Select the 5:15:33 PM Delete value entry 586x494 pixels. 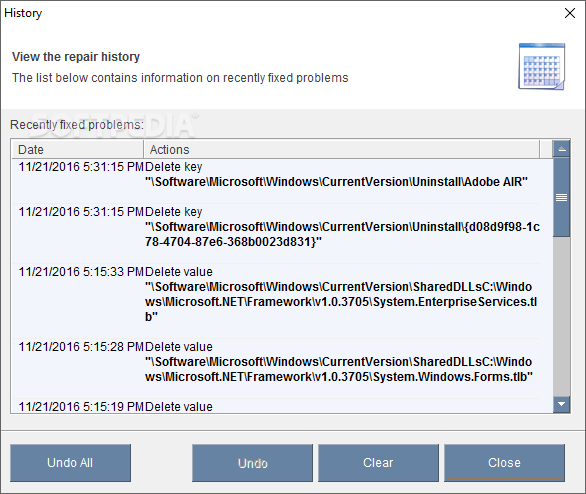276,302
